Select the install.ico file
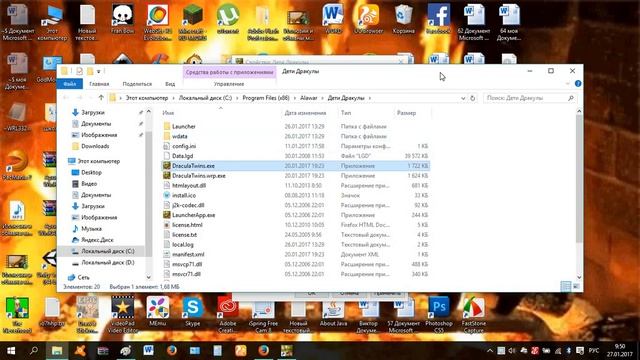Image resolution: width=640 pixels, height=360 pixels. pyautogui.click(x=184, y=196)
